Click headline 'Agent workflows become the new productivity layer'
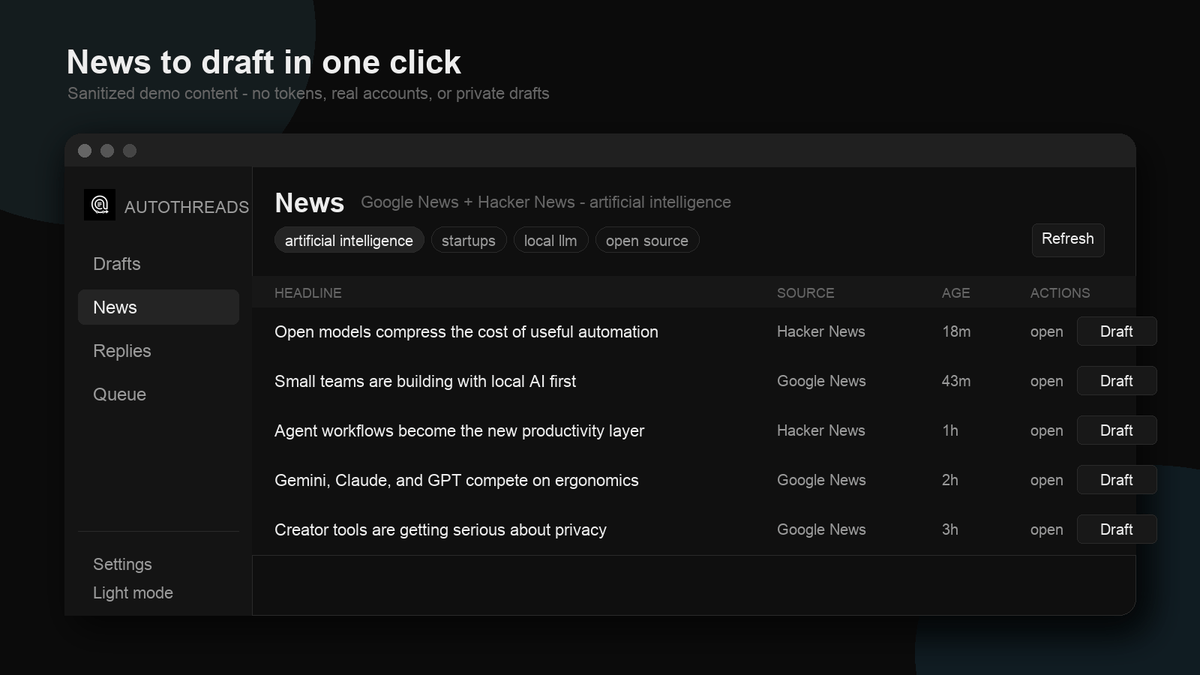Screen dimensions: 1200x675 459,431
